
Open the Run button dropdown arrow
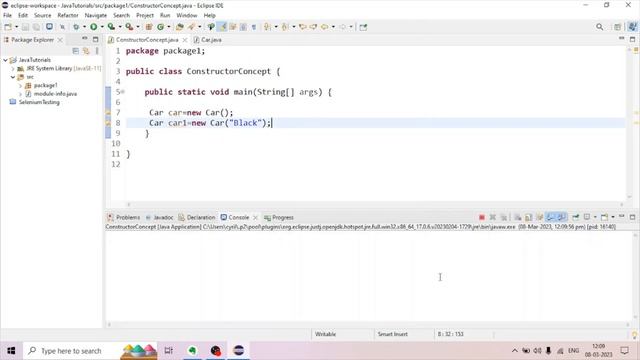click(102, 27)
